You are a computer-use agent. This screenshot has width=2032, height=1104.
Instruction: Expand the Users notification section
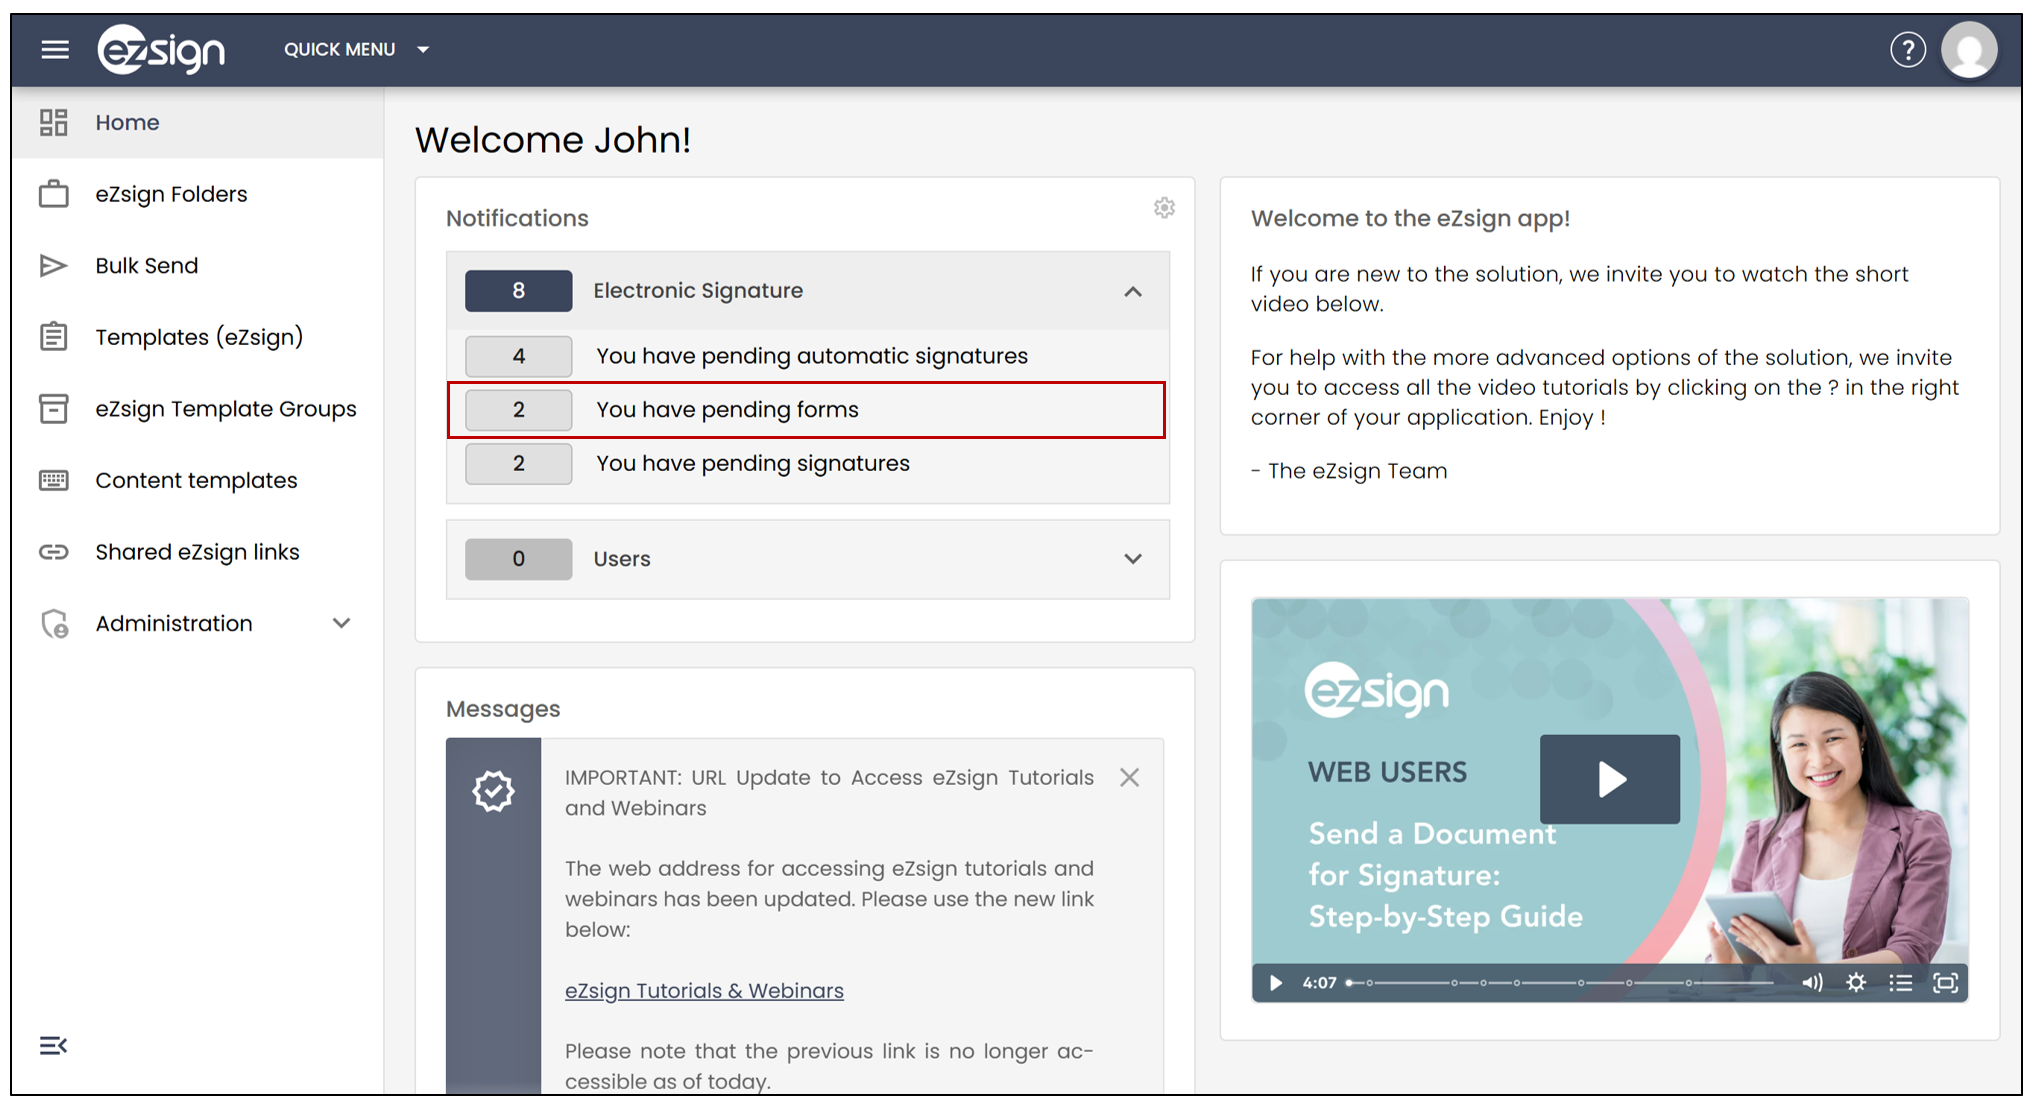1132,559
